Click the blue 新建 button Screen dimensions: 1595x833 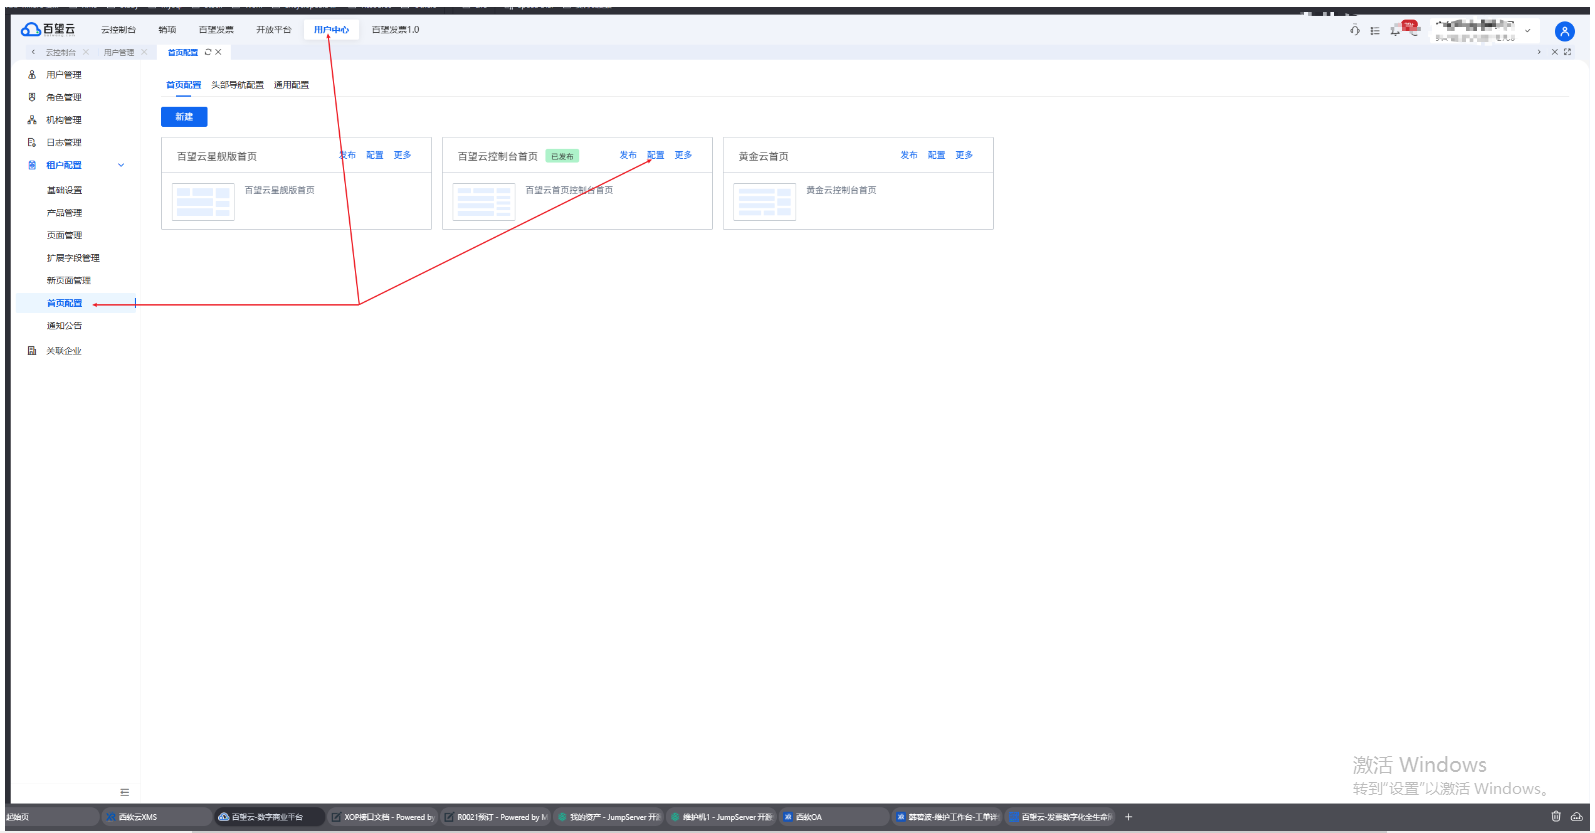(184, 117)
